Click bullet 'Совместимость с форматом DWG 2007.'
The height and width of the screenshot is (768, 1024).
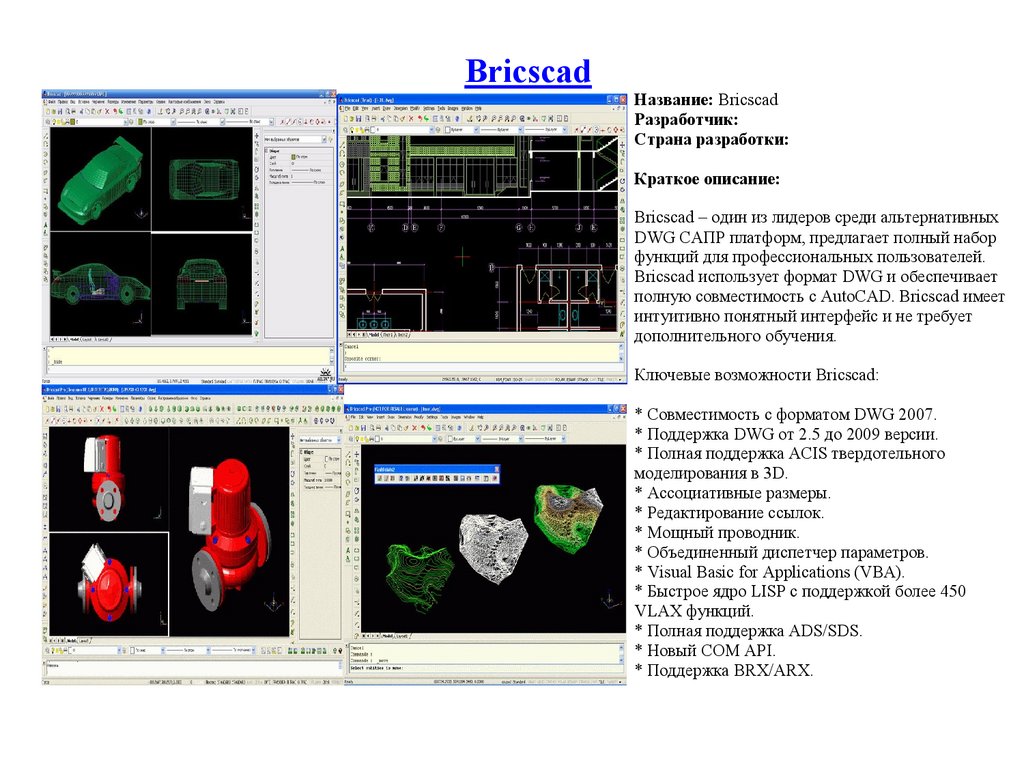pyautogui.click(x=786, y=414)
